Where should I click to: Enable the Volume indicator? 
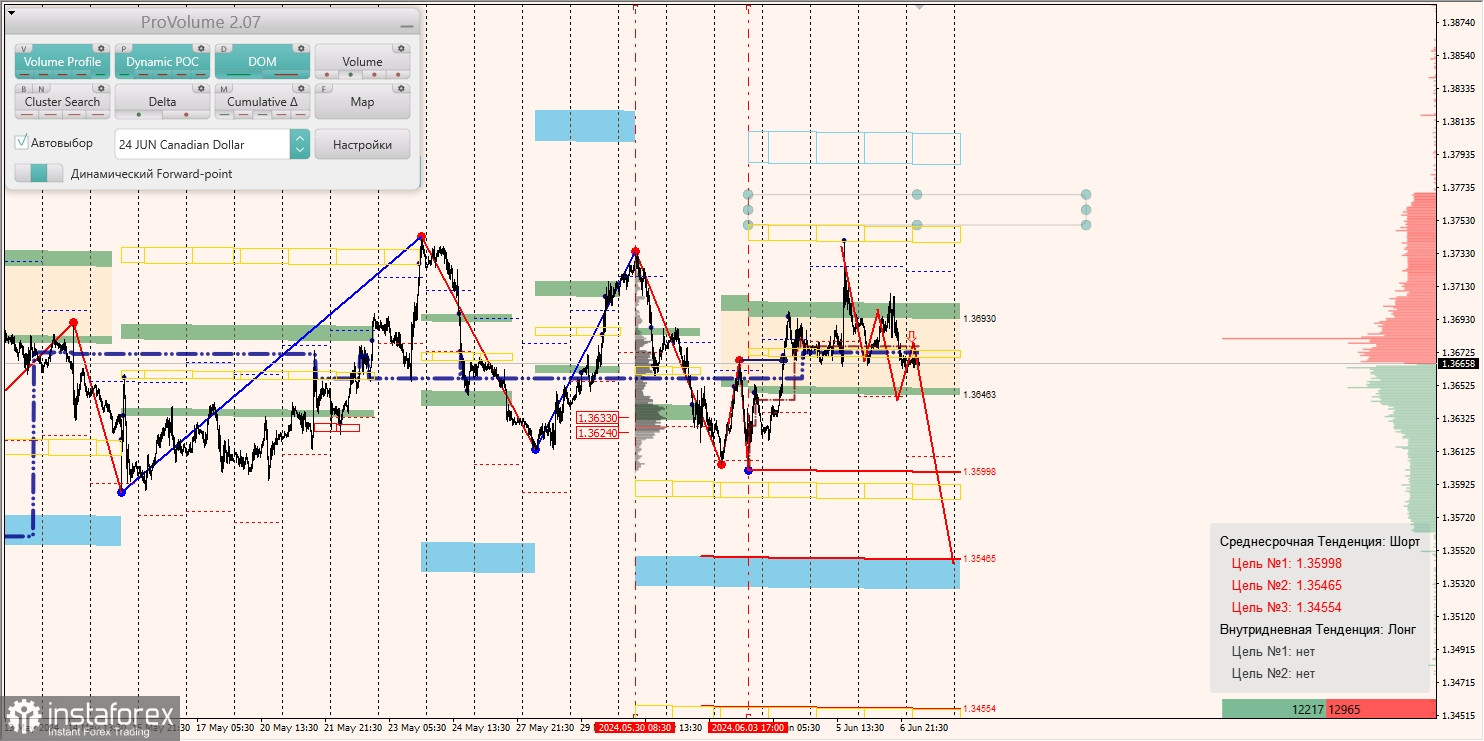(362, 62)
